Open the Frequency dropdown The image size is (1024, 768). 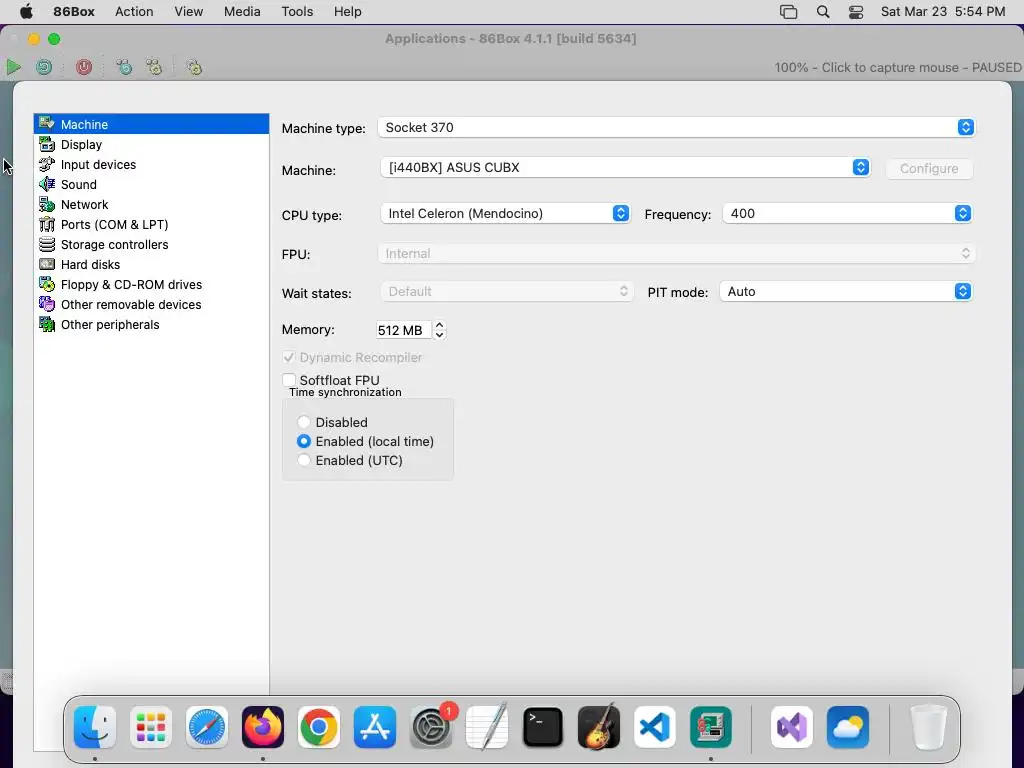(x=847, y=214)
